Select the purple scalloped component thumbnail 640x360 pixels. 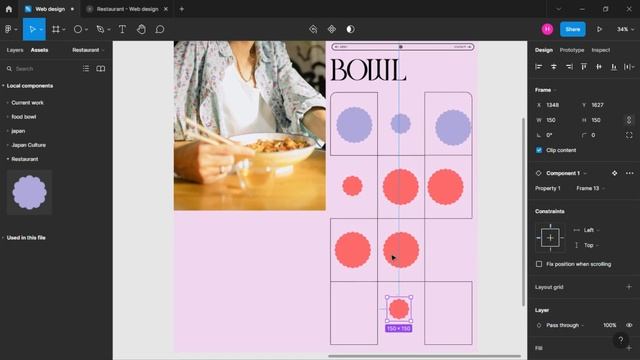point(29,192)
